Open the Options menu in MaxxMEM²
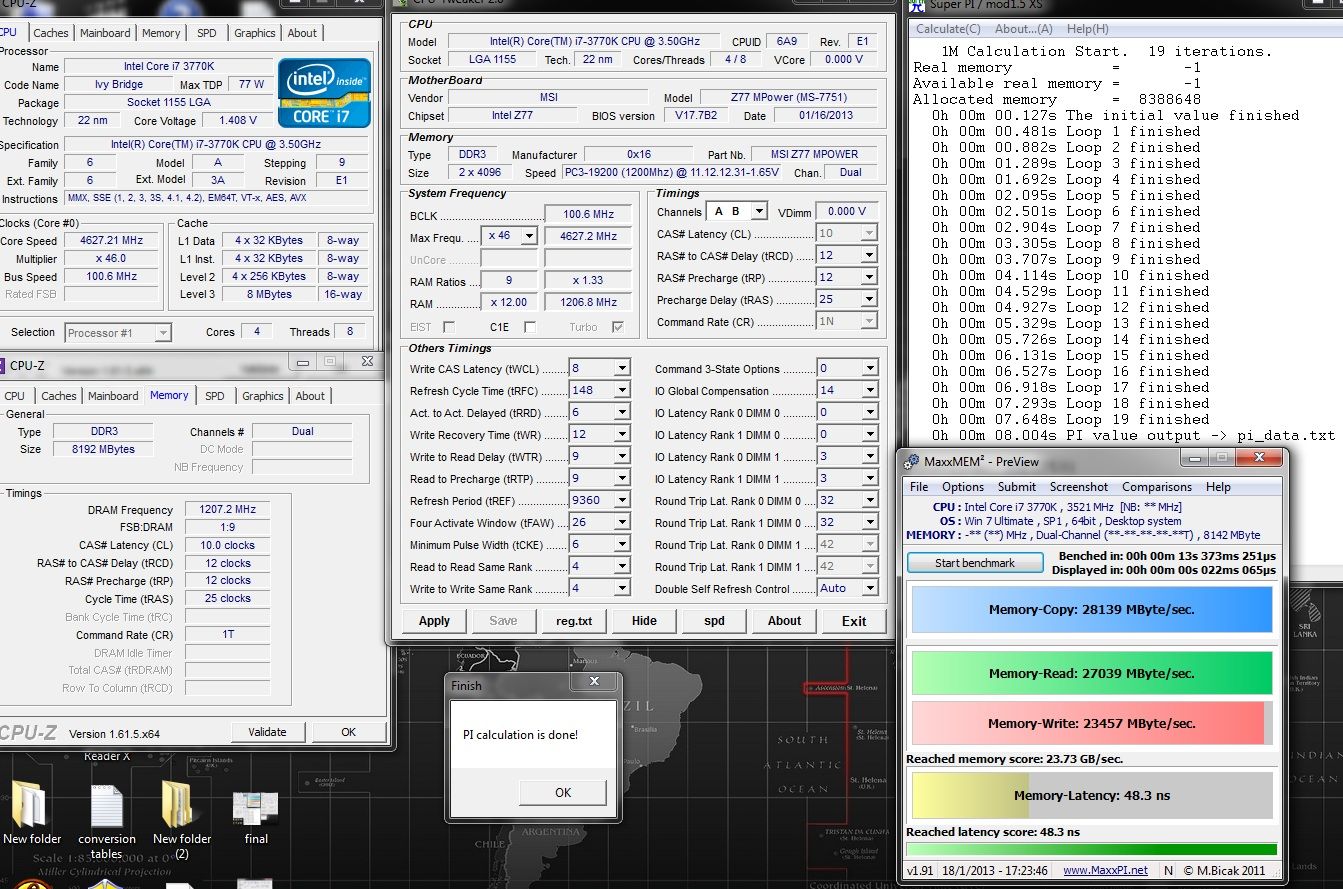The height and width of the screenshot is (889, 1343). point(963,487)
